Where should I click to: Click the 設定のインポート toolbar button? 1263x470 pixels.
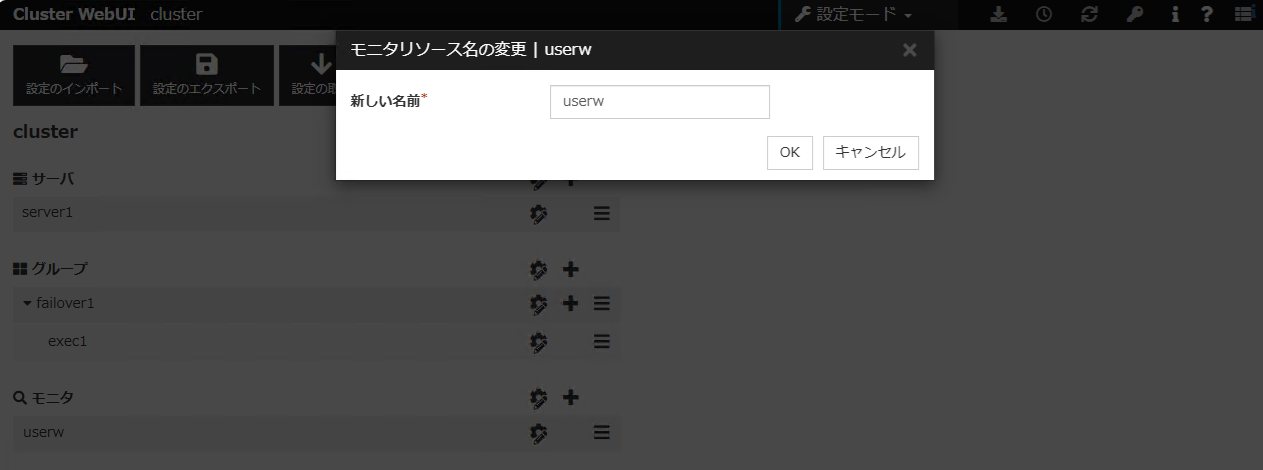click(74, 75)
